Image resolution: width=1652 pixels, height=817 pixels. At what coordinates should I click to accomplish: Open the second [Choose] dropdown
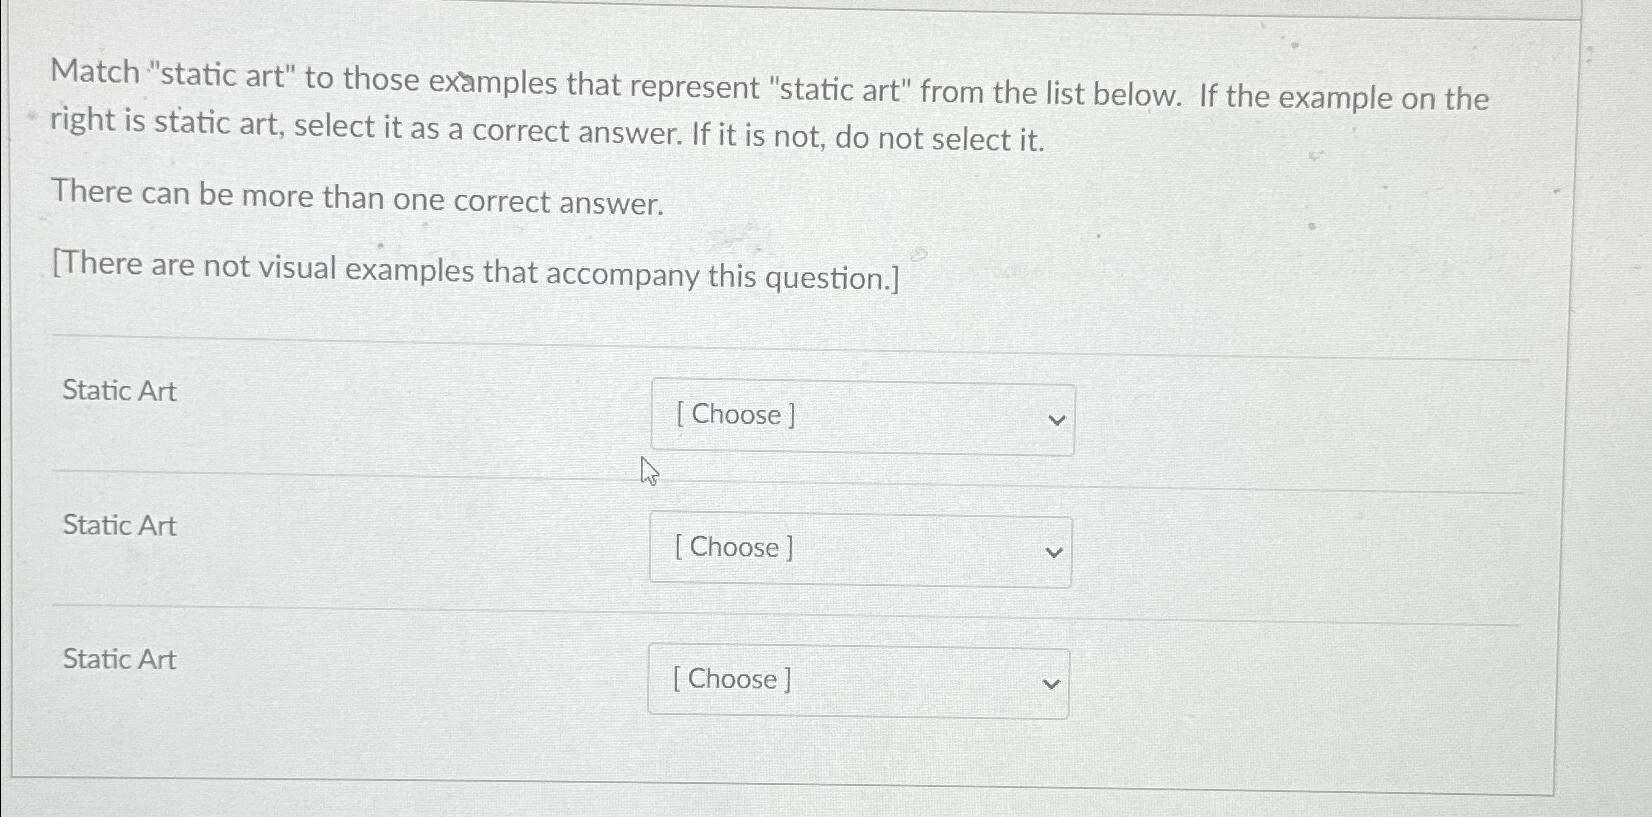[859, 549]
